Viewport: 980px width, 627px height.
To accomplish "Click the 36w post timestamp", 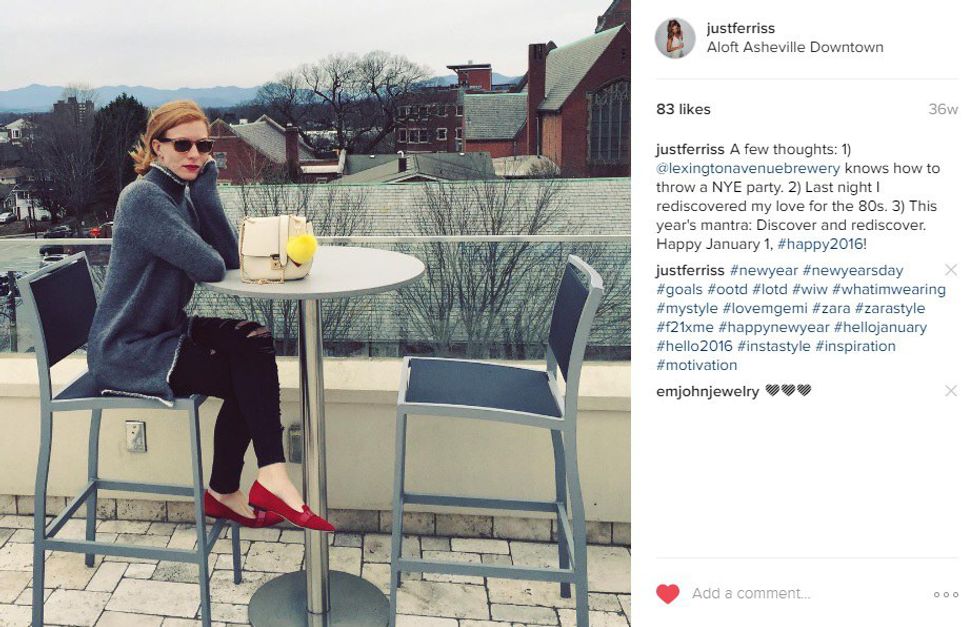I will coord(943,109).
